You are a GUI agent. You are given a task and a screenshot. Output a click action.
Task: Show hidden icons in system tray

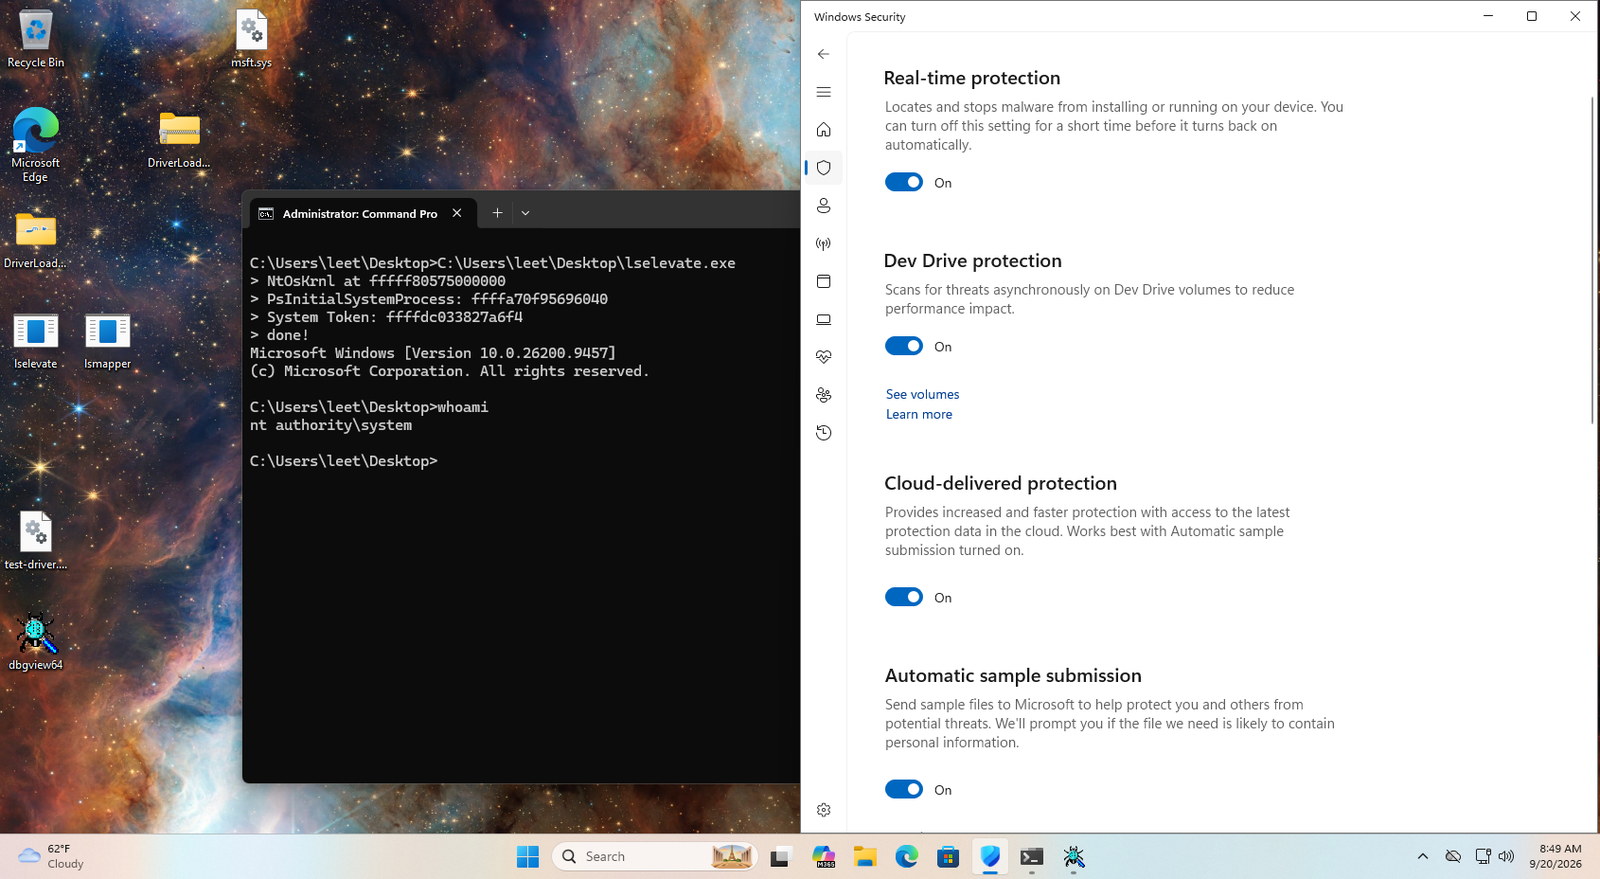pyautogui.click(x=1422, y=856)
